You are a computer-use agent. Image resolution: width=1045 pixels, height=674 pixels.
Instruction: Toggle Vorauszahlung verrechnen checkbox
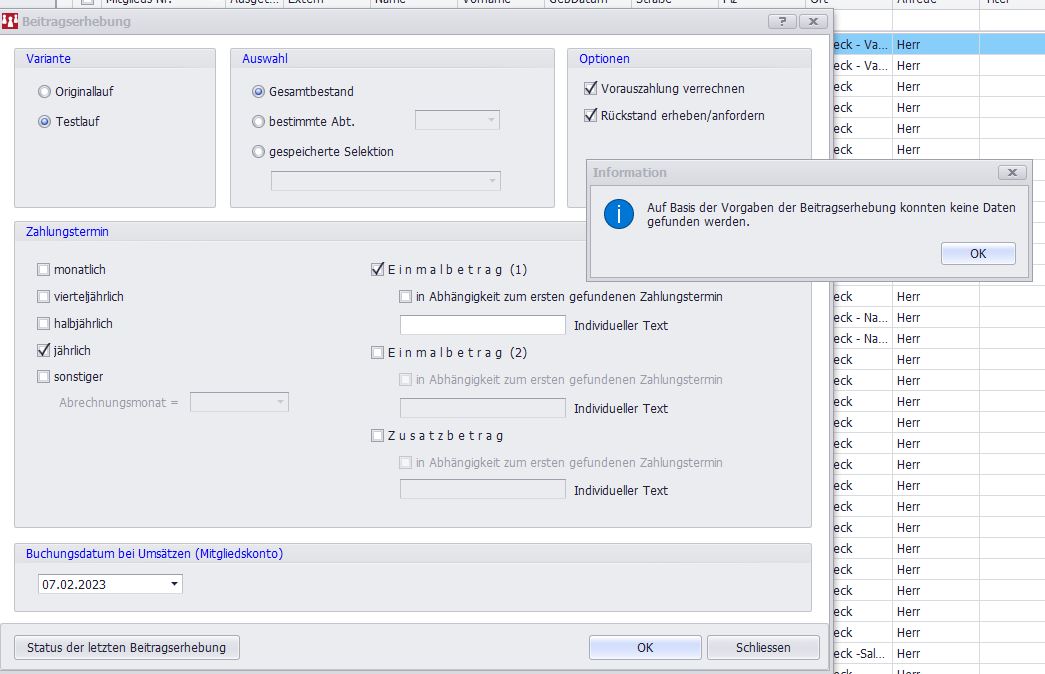(591, 89)
